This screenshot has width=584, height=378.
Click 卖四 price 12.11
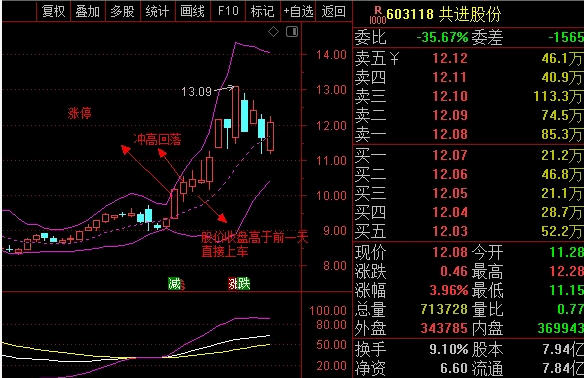click(x=450, y=77)
